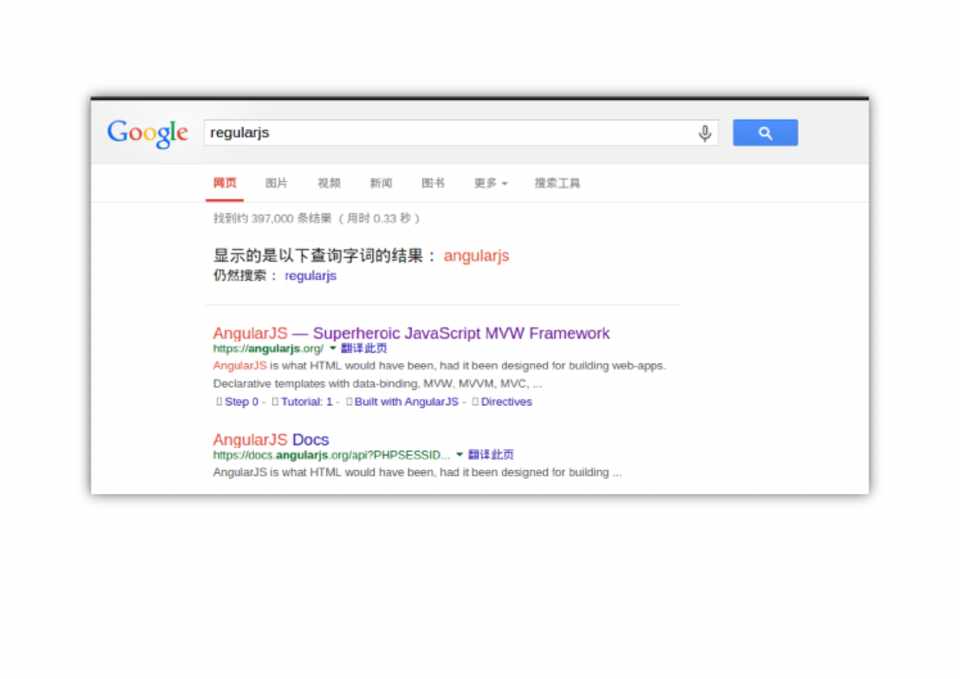This screenshot has width=960, height=679.
Task: Open AngularJS Superheroic JavaScript MVW Framework result
Action: pos(411,333)
